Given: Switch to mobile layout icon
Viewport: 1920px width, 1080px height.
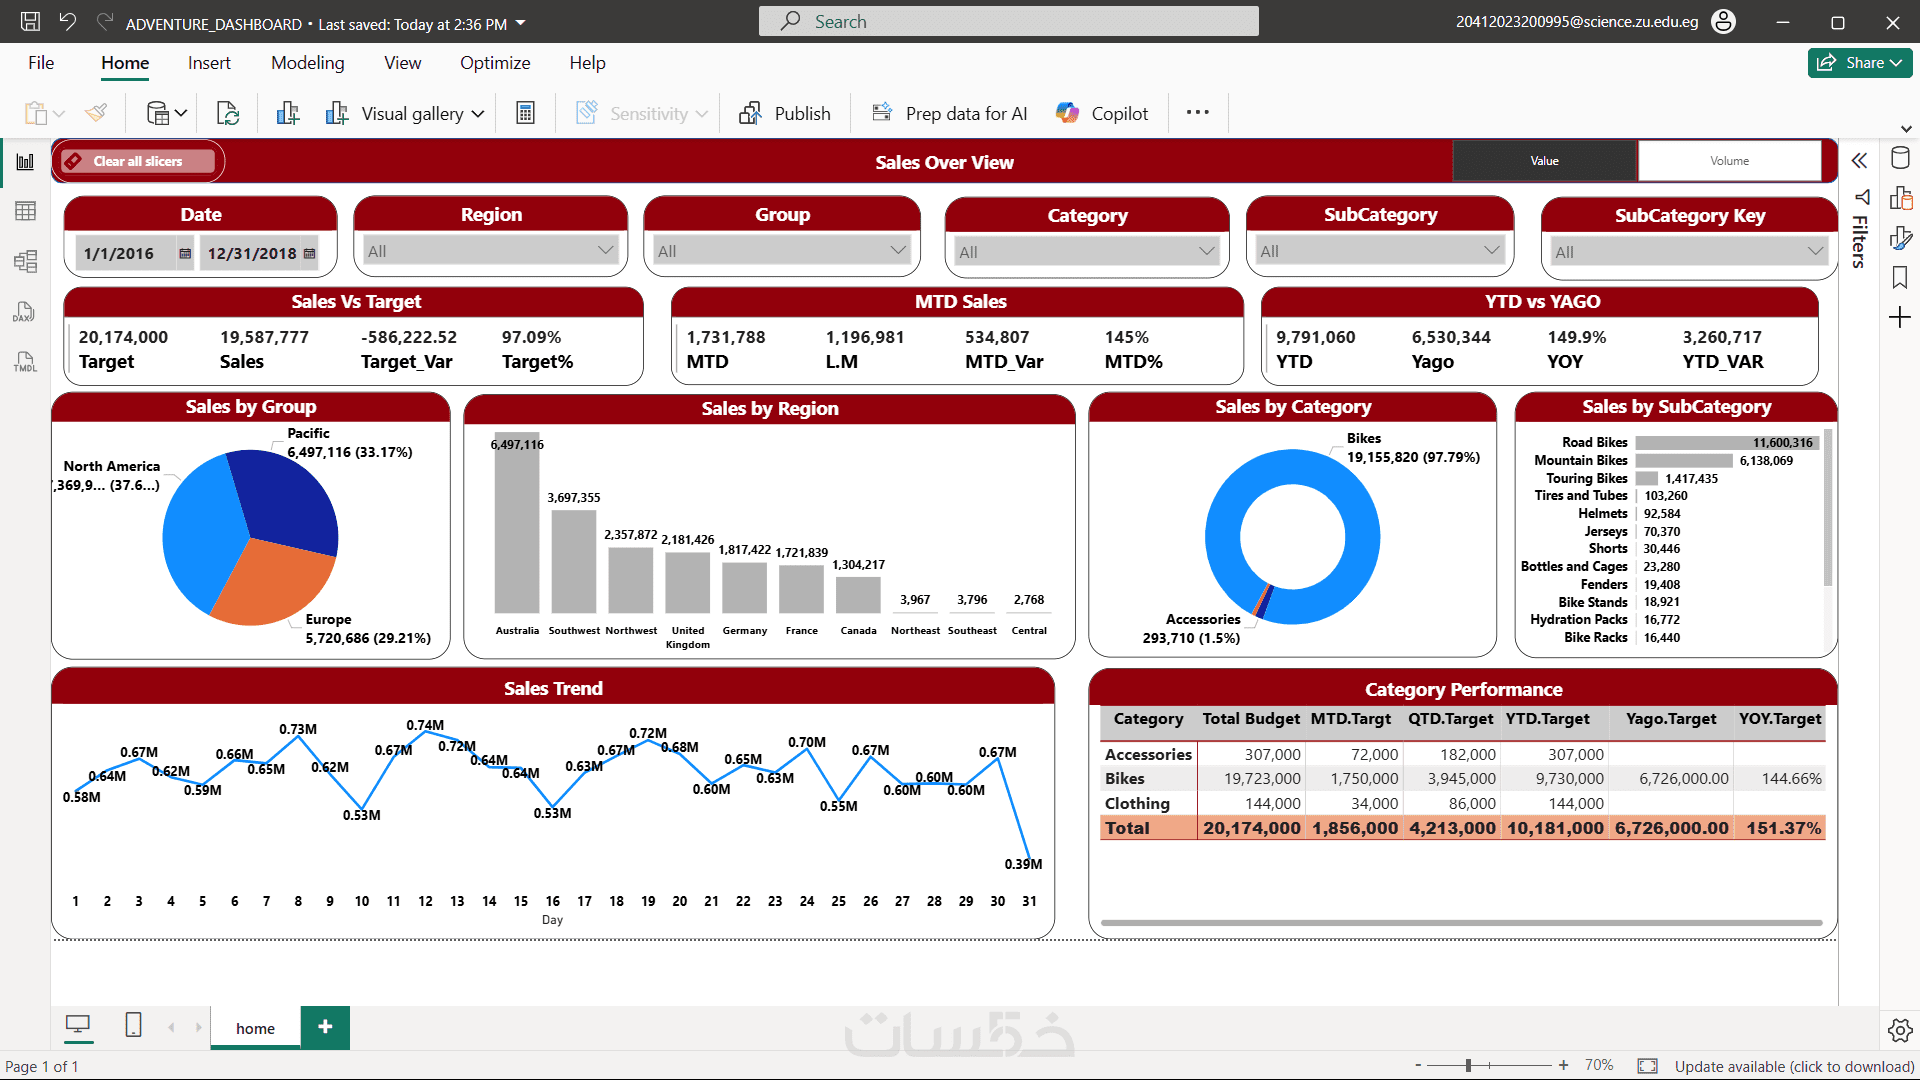Looking at the screenshot, I should point(133,1025).
